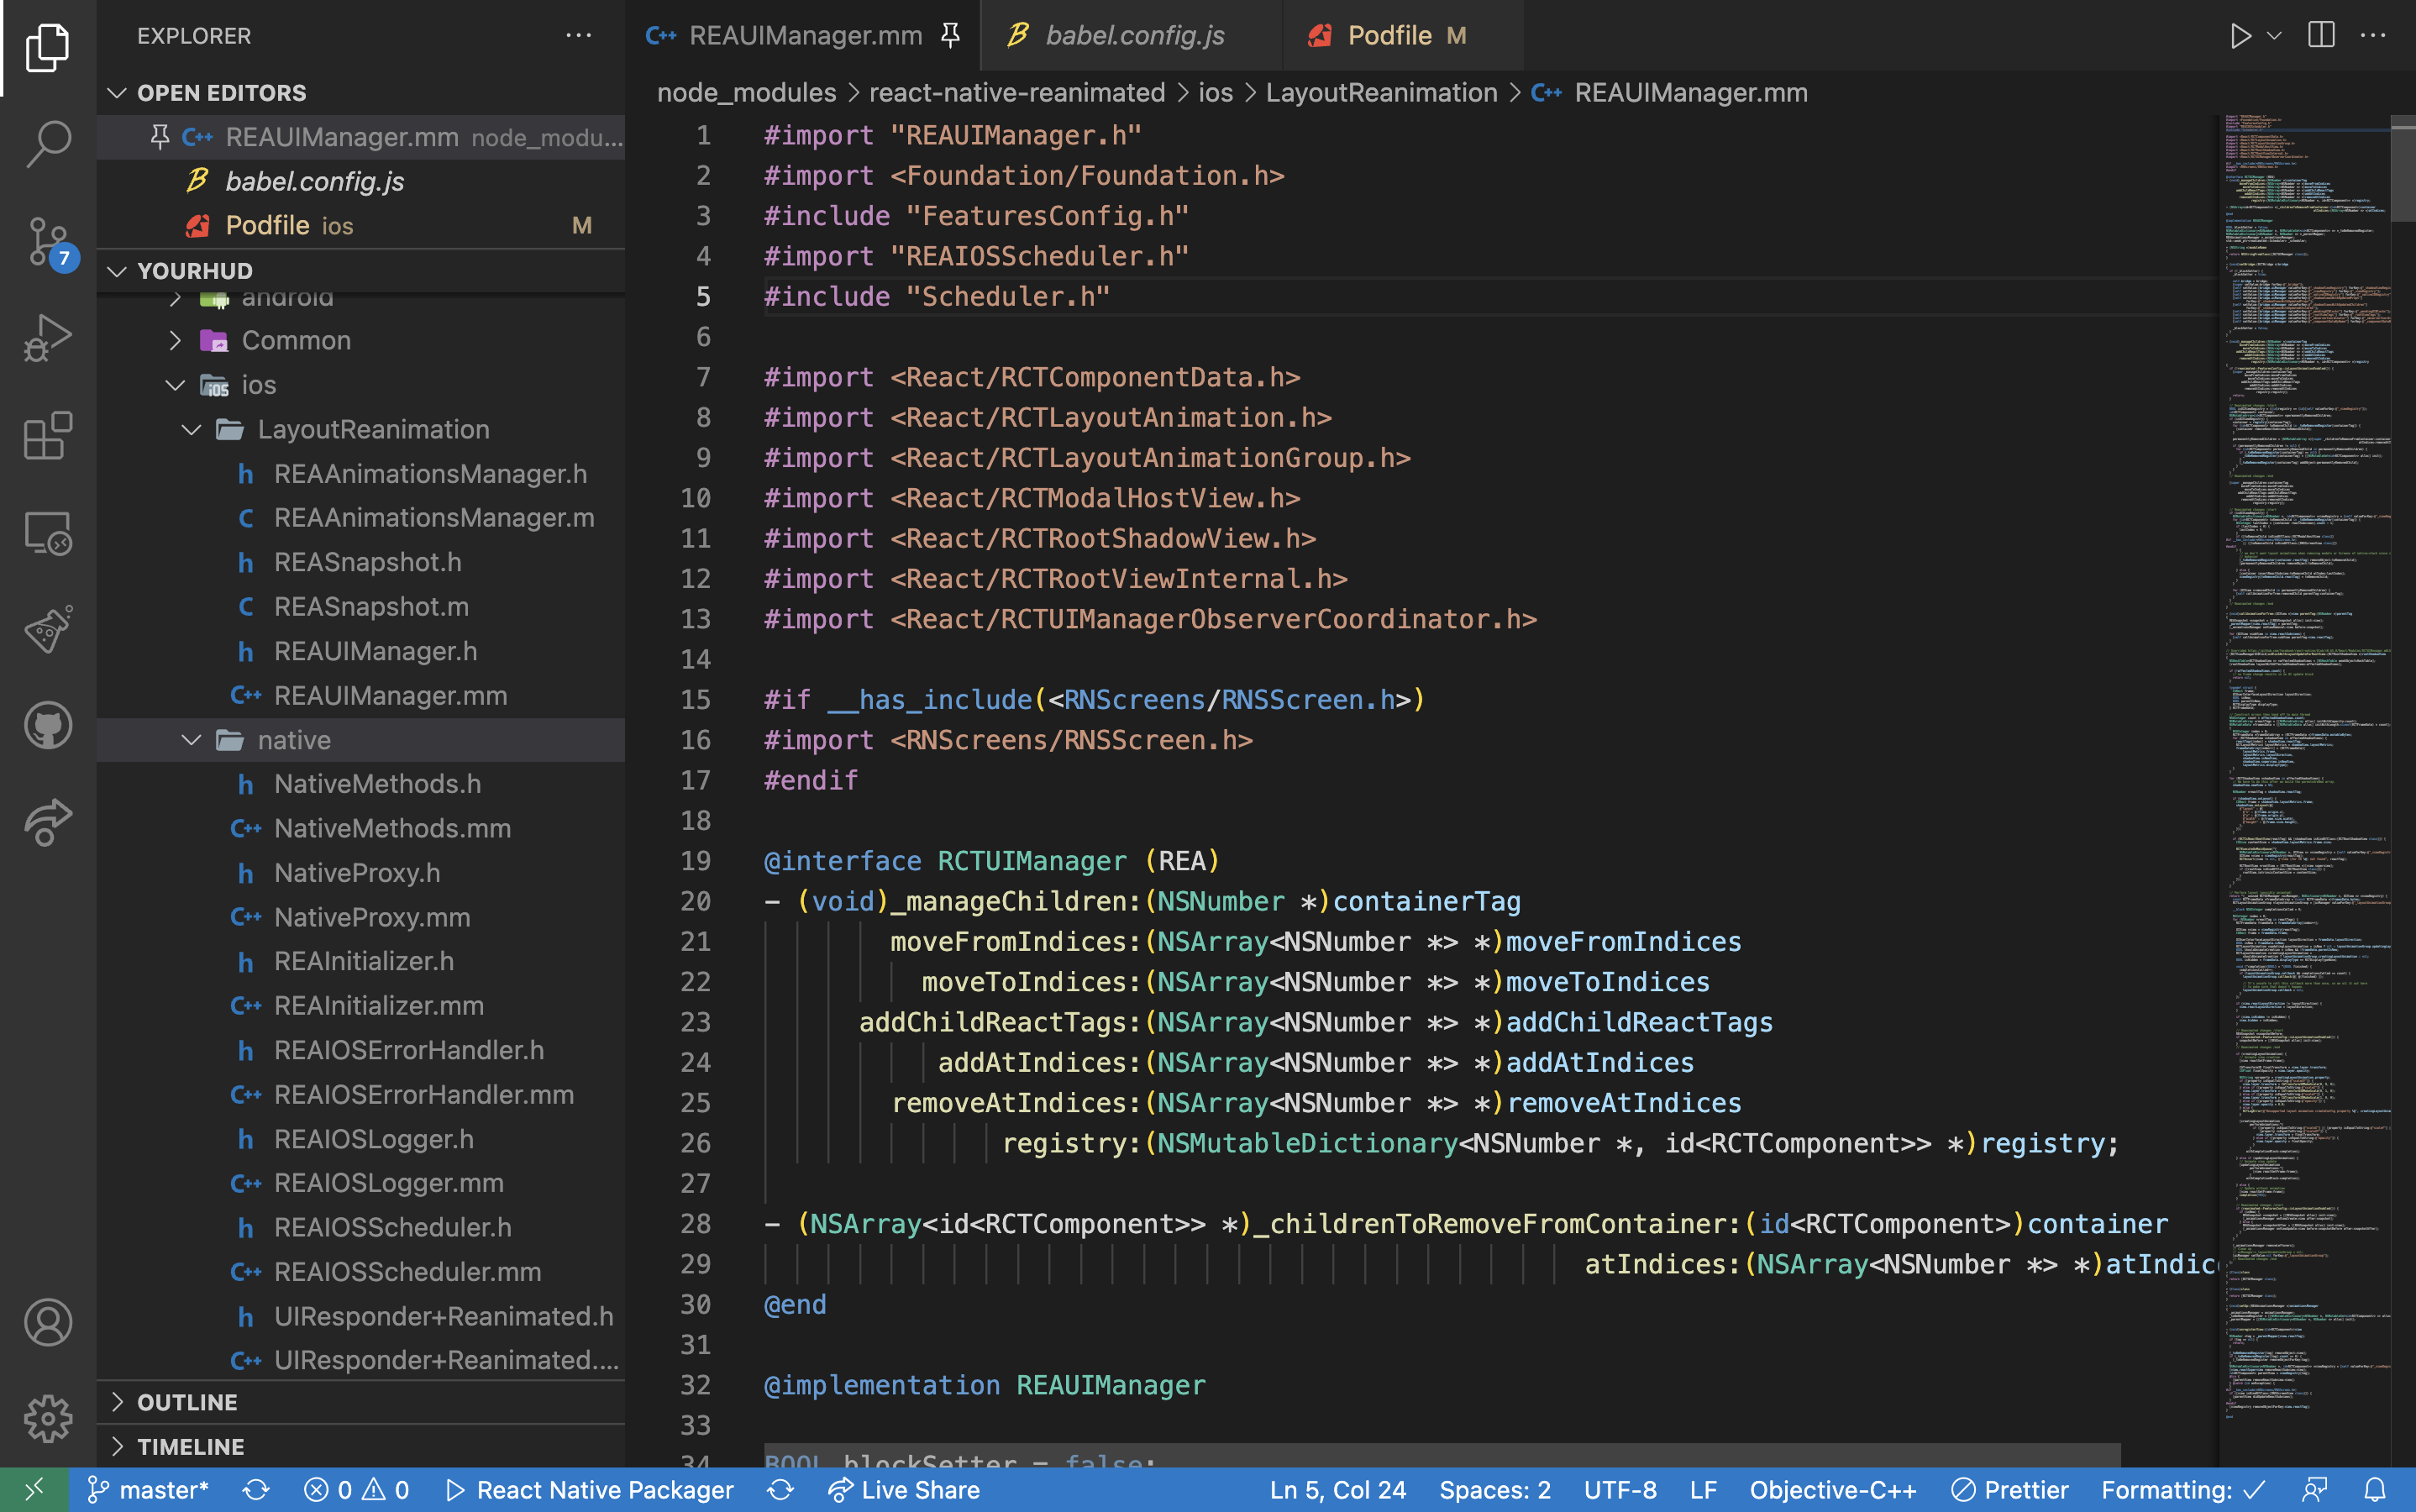2416x1512 pixels.
Task: Switch to Podfile tab
Action: click(x=1402, y=36)
